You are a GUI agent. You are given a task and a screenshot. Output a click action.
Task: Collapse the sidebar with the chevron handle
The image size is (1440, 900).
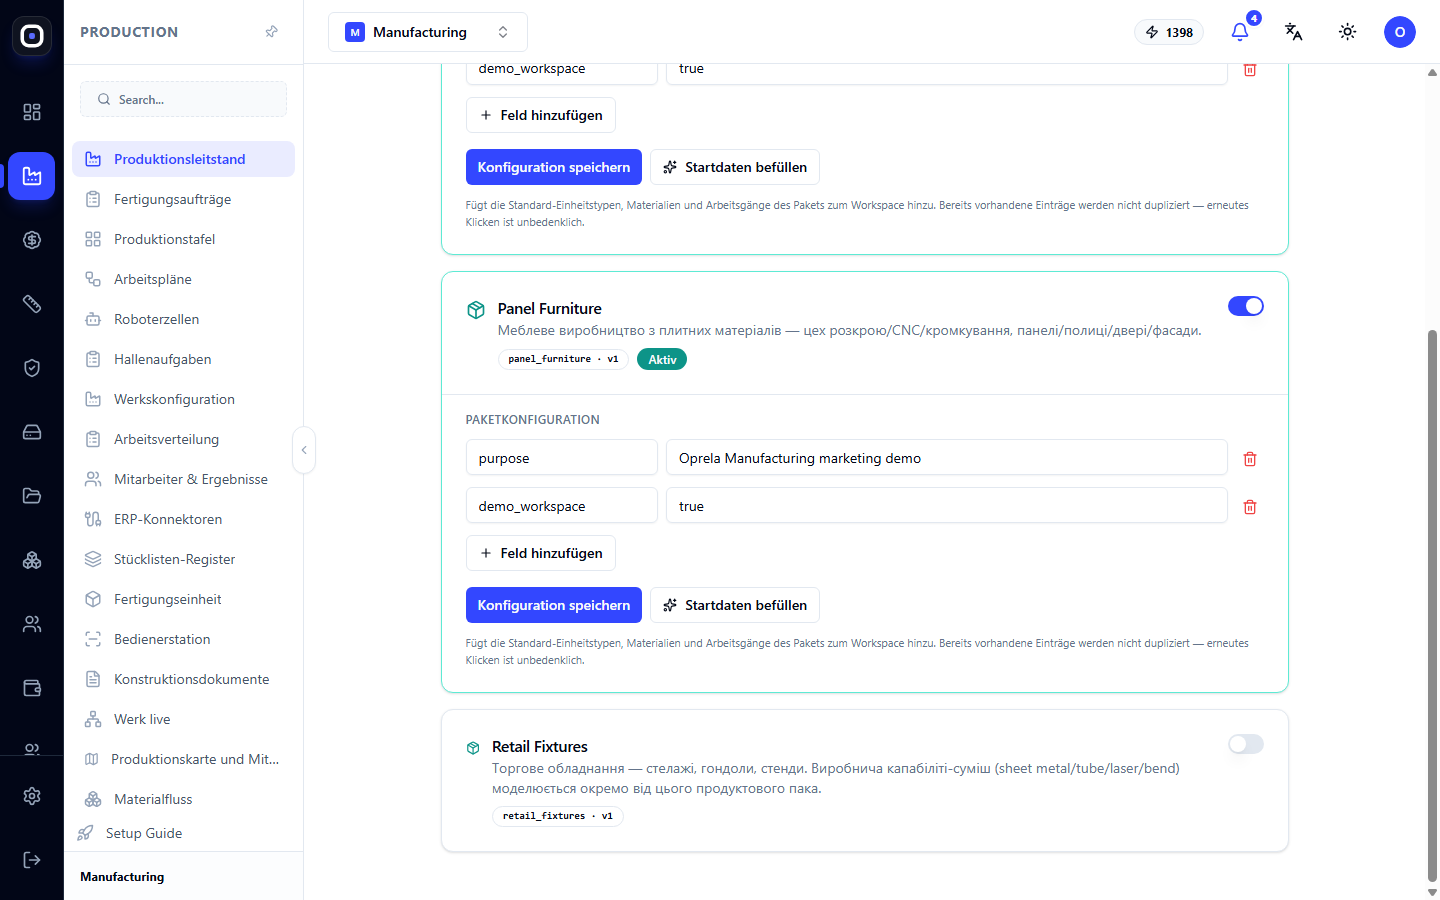pyautogui.click(x=304, y=450)
